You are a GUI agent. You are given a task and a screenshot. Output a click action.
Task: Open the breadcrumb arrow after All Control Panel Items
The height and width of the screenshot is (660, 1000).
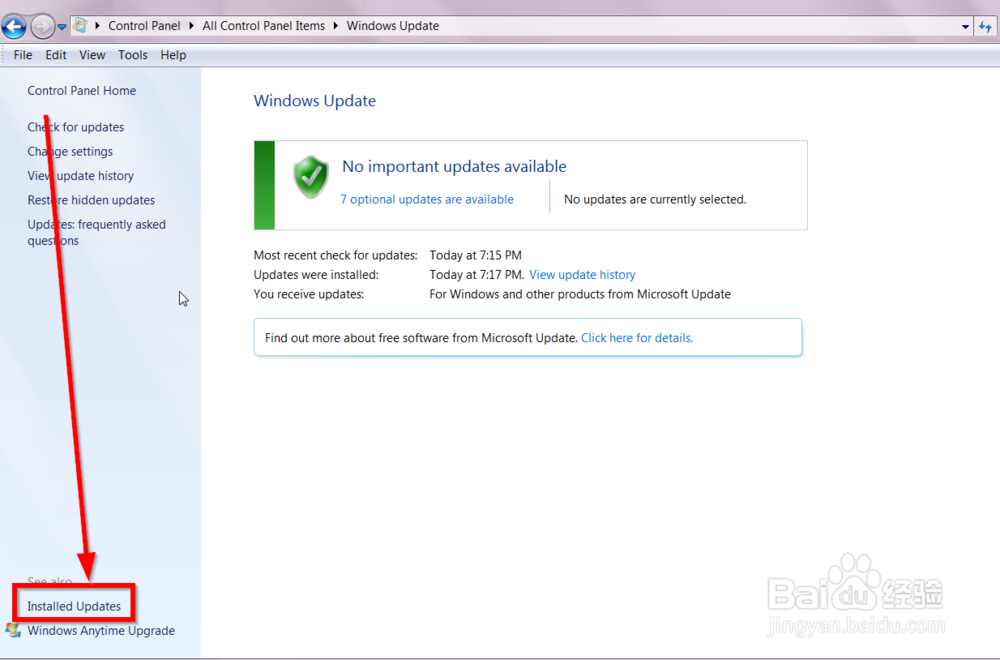338,26
